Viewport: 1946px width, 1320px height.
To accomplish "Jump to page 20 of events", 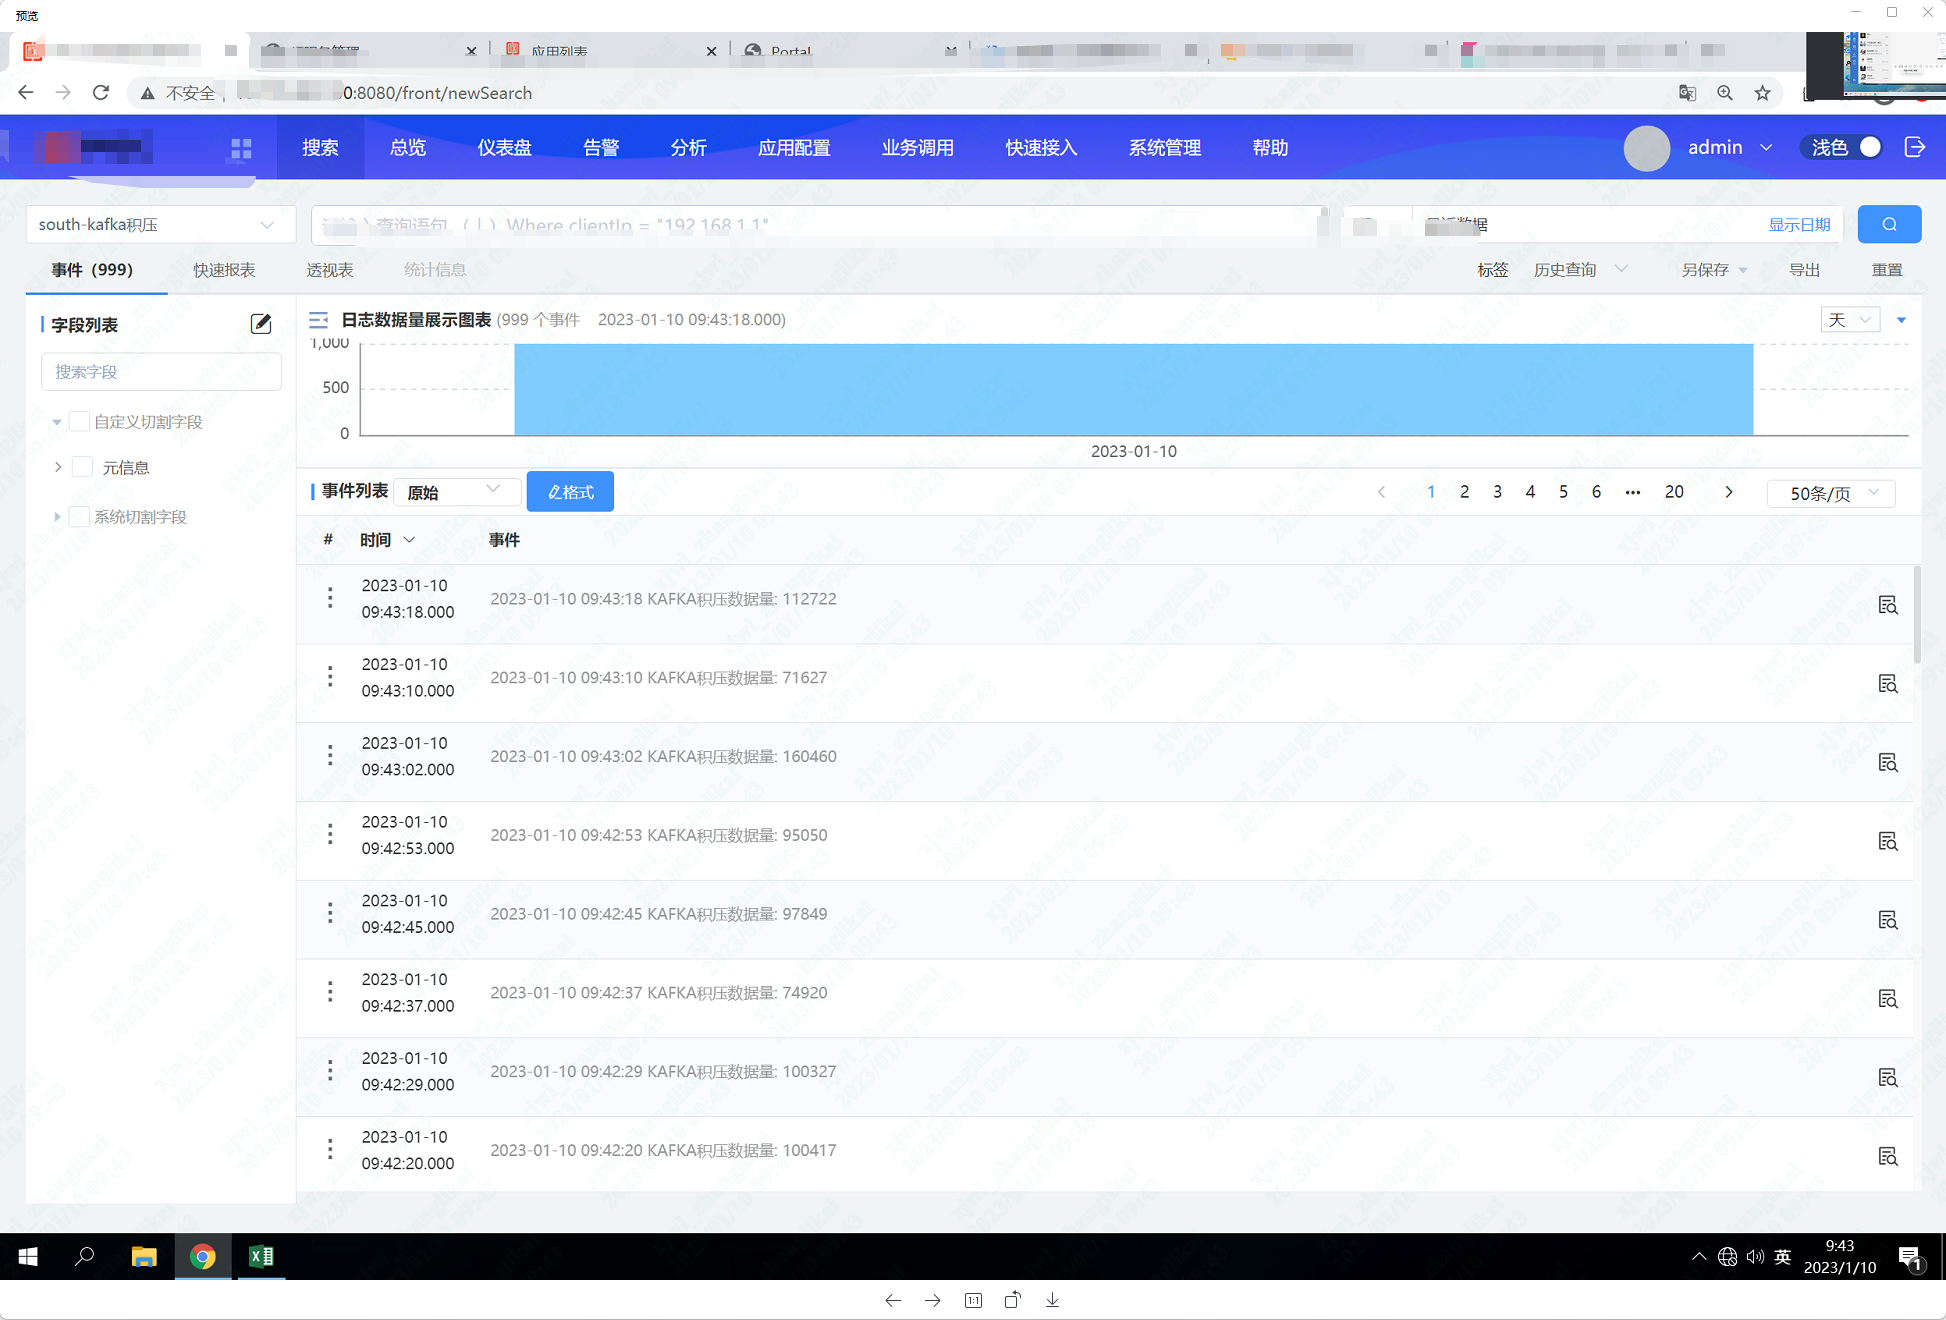I will click(1674, 492).
